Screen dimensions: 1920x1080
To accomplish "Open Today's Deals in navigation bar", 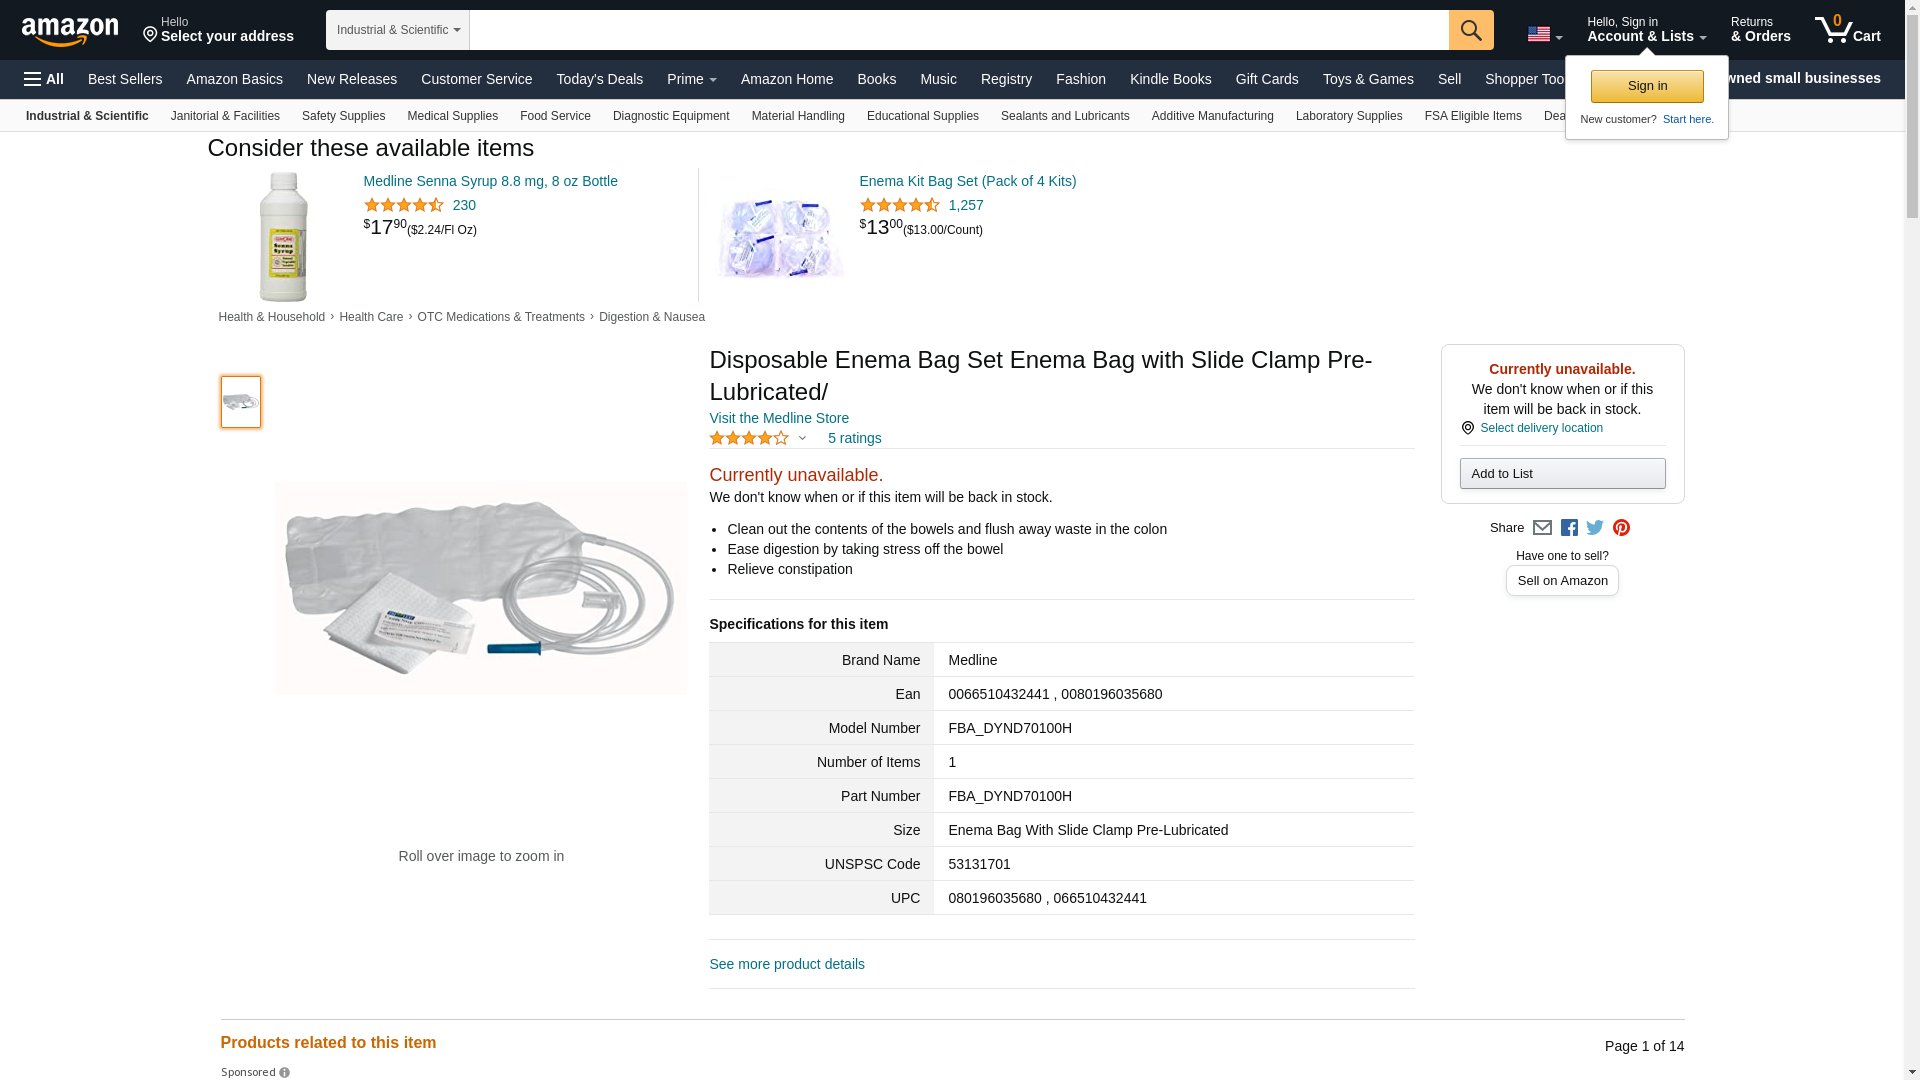I will (x=600, y=79).
